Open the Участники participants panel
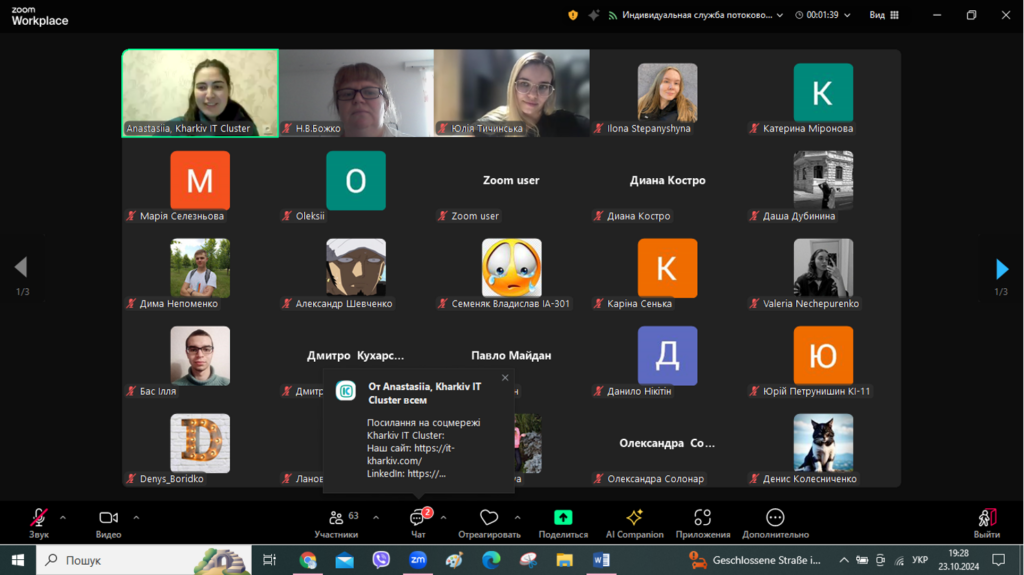The width and height of the screenshot is (1024, 575). (x=336, y=523)
